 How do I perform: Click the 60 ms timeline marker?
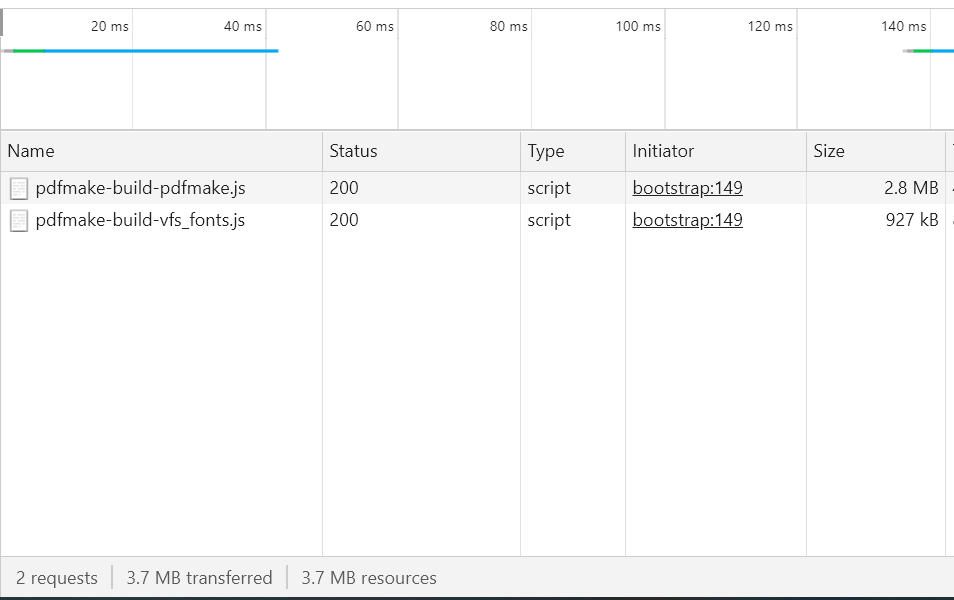pos(375,26)
